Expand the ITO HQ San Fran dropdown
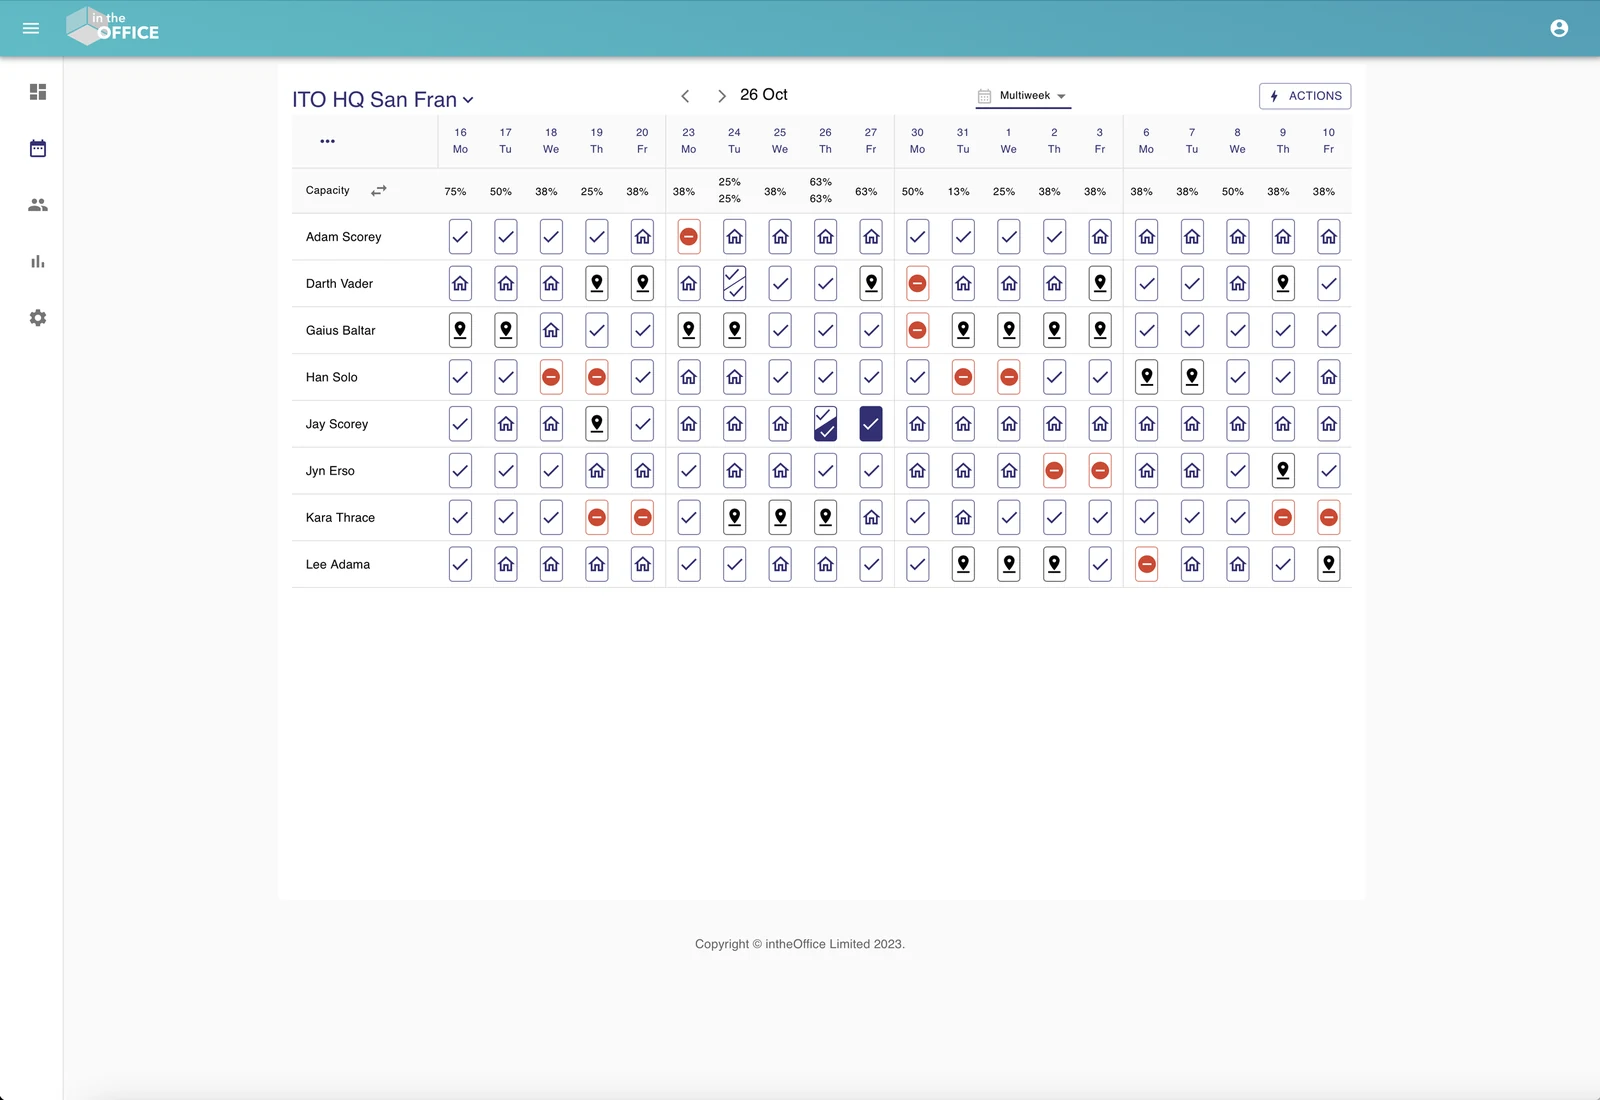1600x1100 pixels. (x=383, y=99)
